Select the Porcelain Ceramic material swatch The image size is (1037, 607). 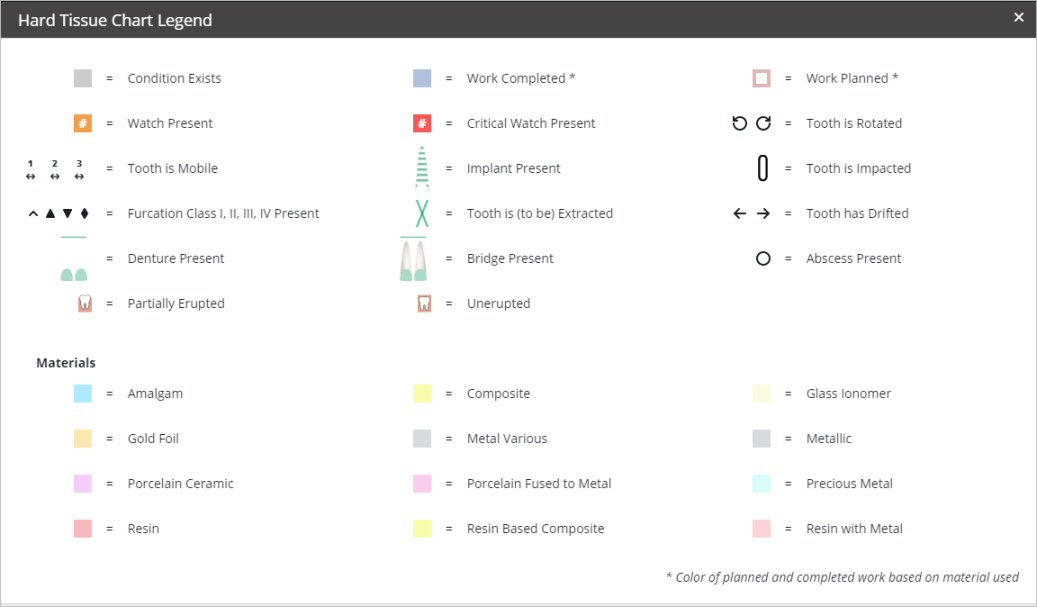pyautogui.click(x=82, y=483)
